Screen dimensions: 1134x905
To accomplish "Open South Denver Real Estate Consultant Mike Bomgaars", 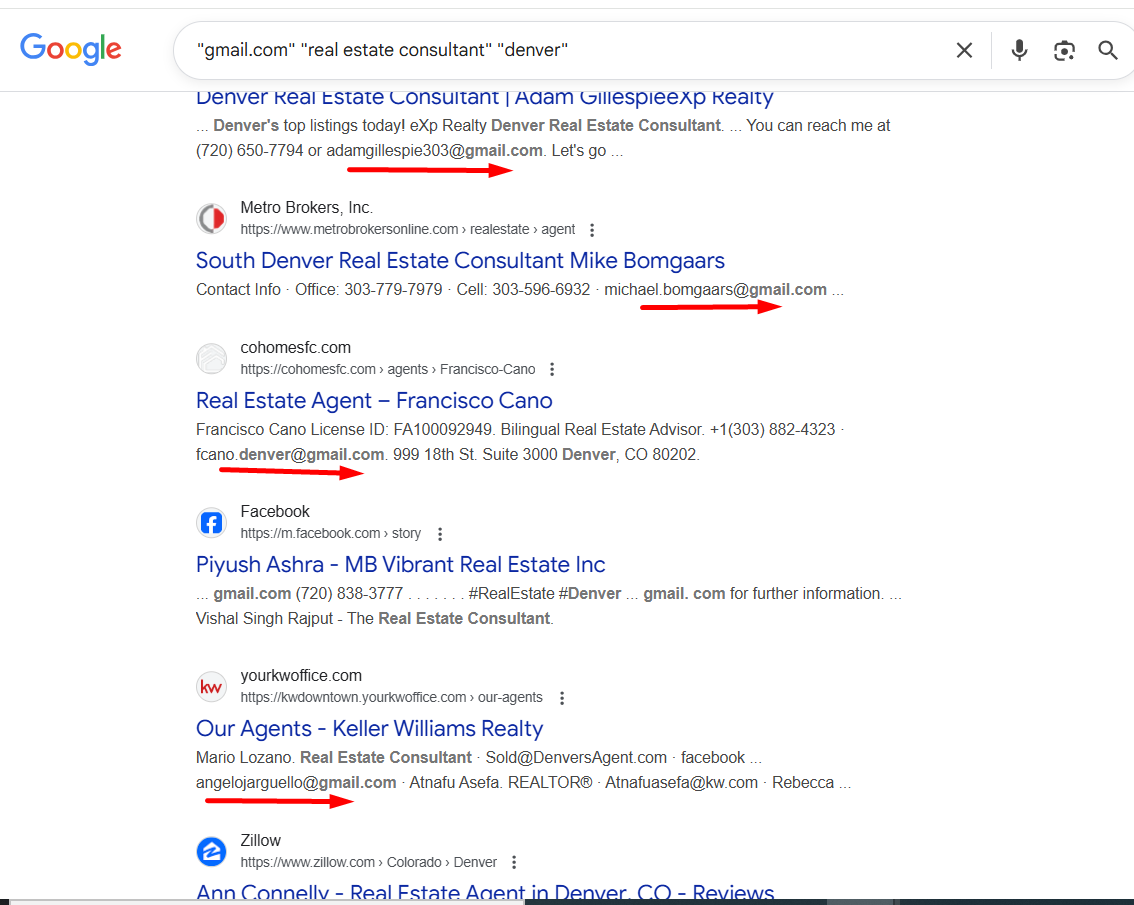I will coord(460,261).
